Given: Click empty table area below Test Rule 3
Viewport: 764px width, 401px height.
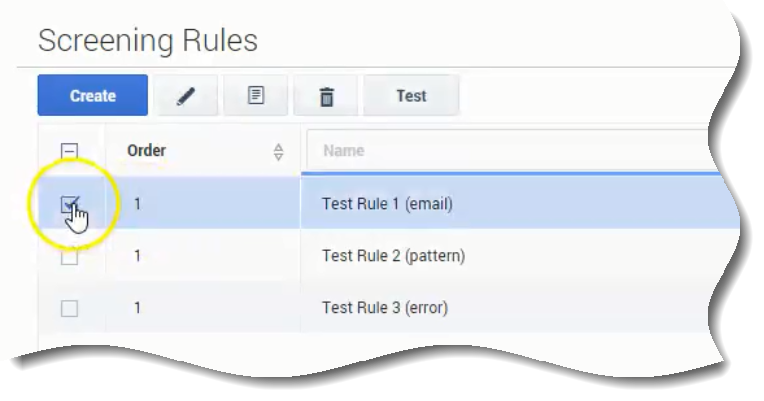Looking at the screenshot, I should point(400,343).
